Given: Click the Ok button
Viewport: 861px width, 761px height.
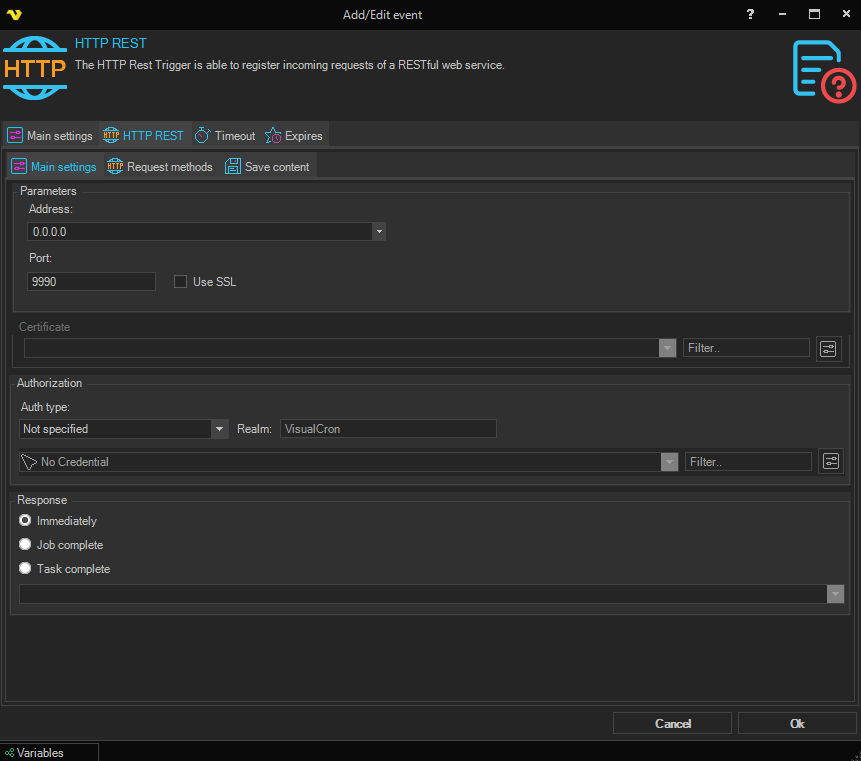Looking at the screenshot, I should pyautogui.click(x=797, y=723).
